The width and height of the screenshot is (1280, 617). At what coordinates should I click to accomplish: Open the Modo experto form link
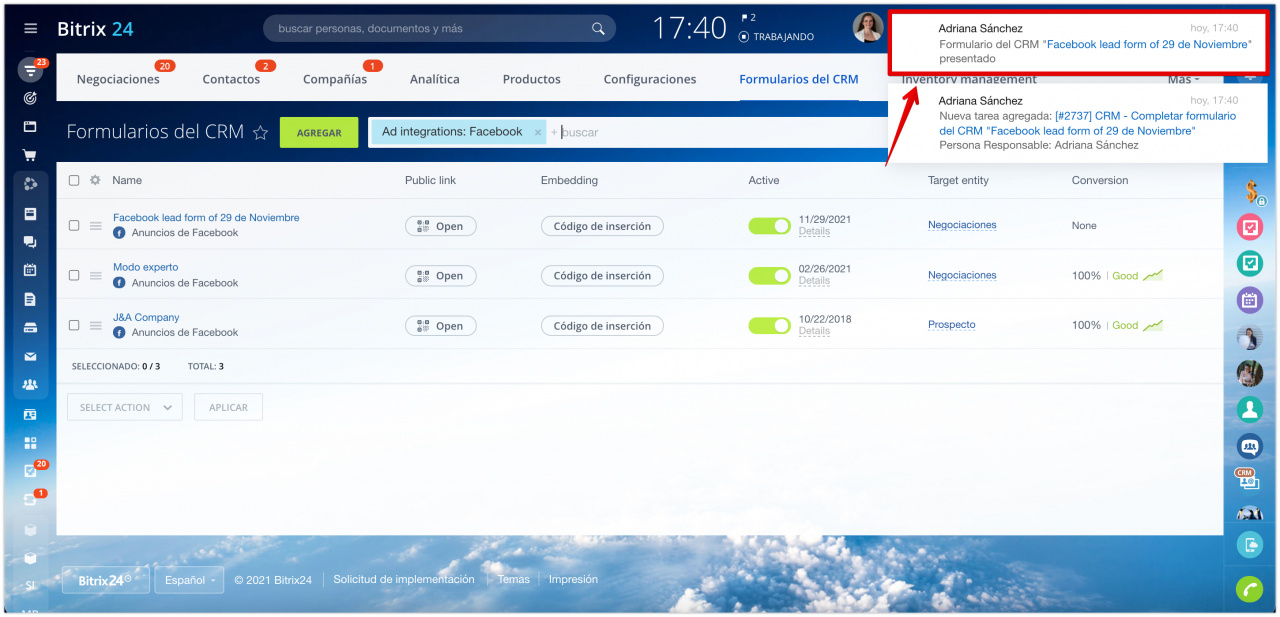[x=146, y=267]
